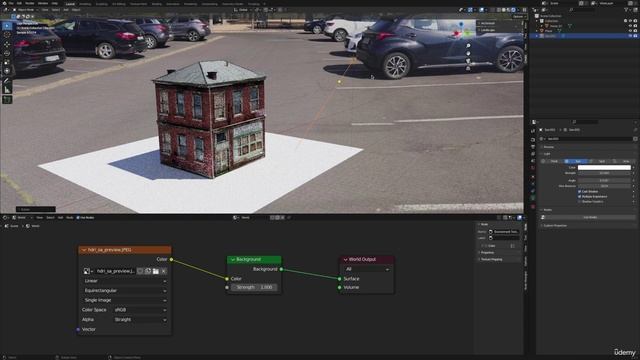This screenshot has width=640, height=360.
Task: Toggle Use Nodes checkbox in node editor header
Action: pyautogui.click(x=78, y=218)
